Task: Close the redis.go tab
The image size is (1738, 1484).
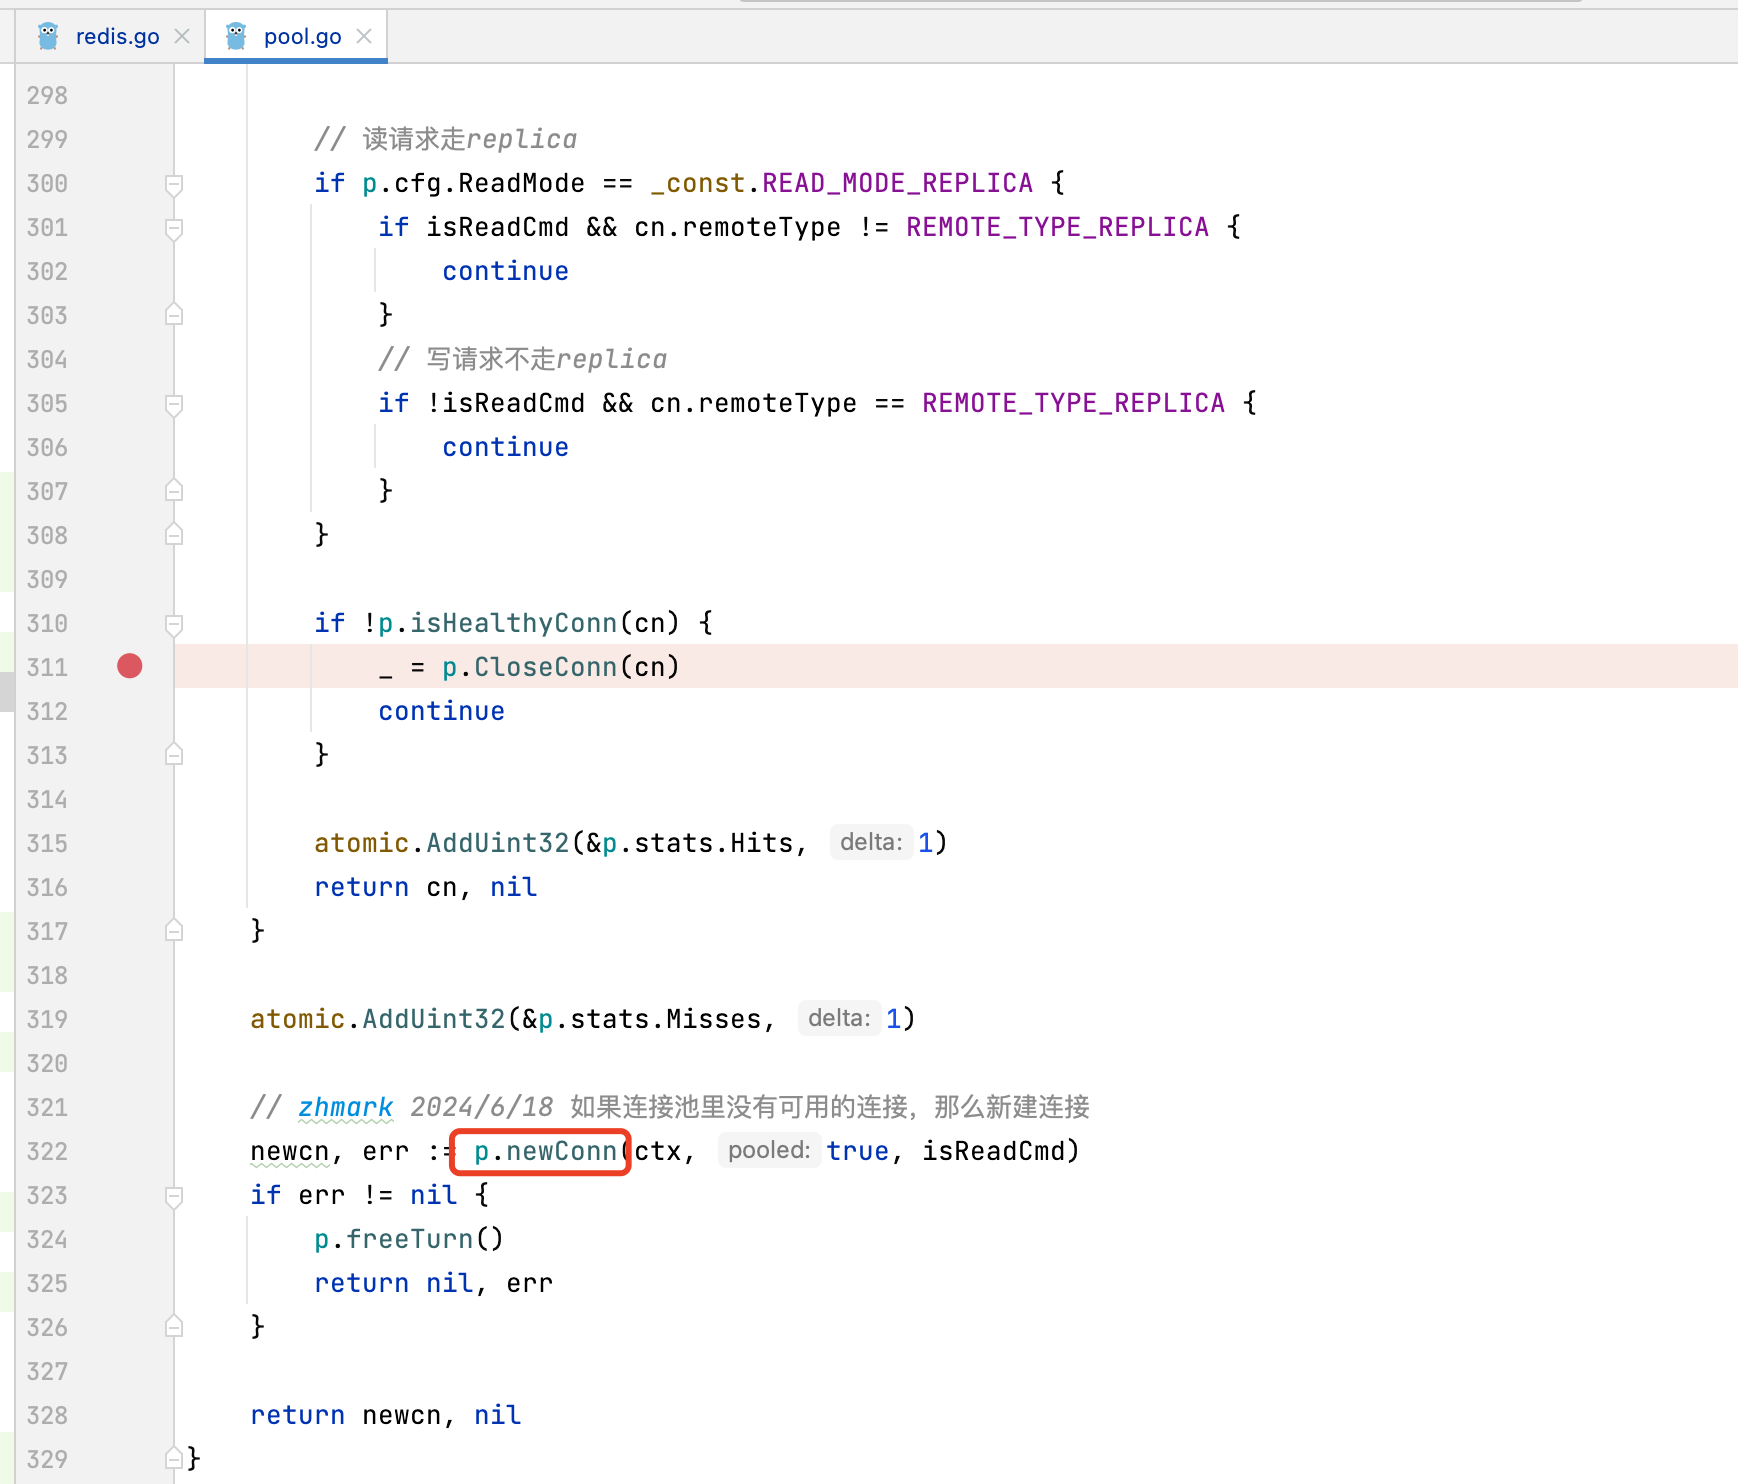Action: (182, 36)
